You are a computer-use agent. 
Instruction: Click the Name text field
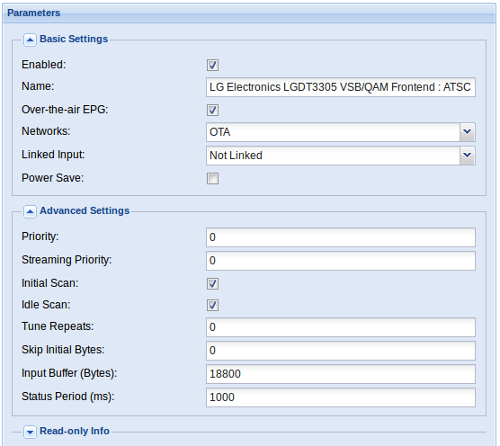coord(341,87)
